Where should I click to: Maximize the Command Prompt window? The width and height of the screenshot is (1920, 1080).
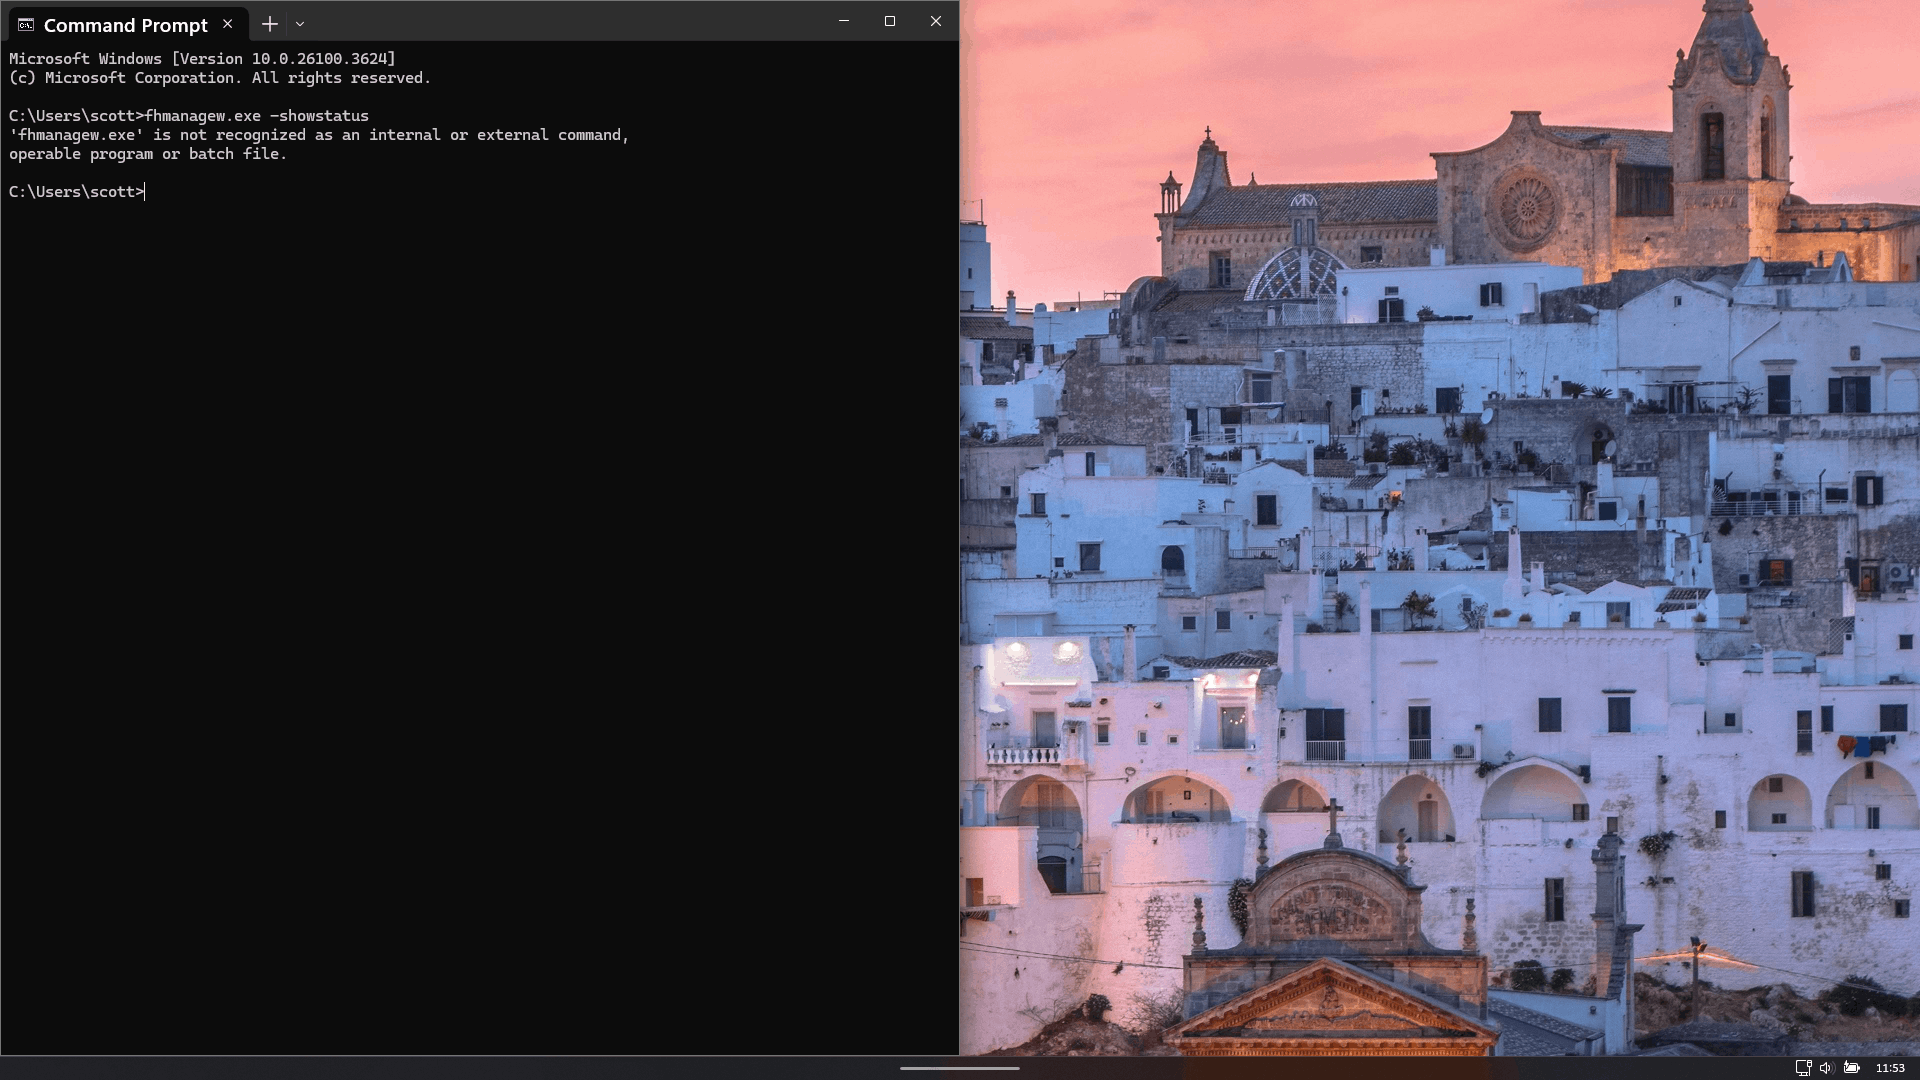(890, 21)
